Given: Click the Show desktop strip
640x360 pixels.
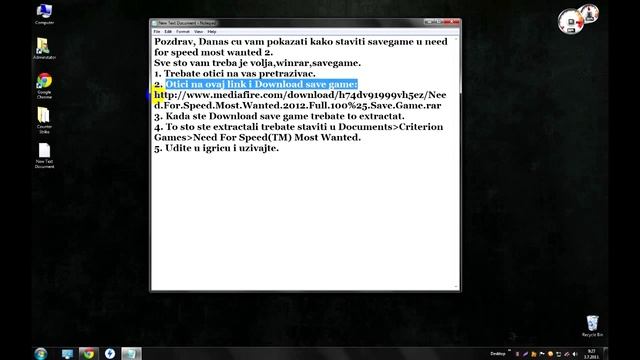Looking at the screenshot, I should (x=605, y=354).
